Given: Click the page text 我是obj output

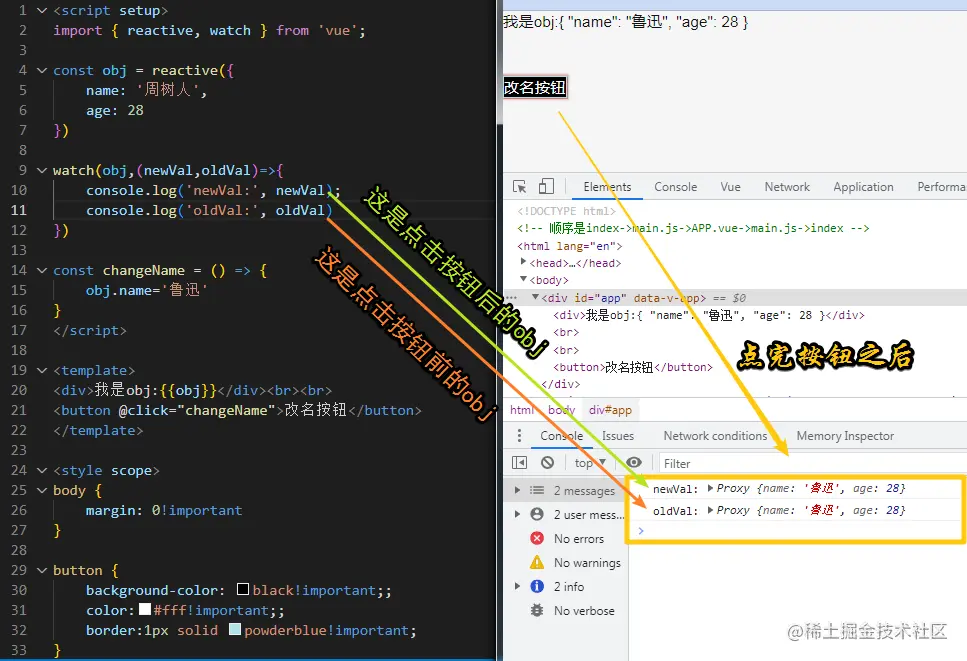Looking at the screenshot, I should pyautogui.click(x=625, y=23).
